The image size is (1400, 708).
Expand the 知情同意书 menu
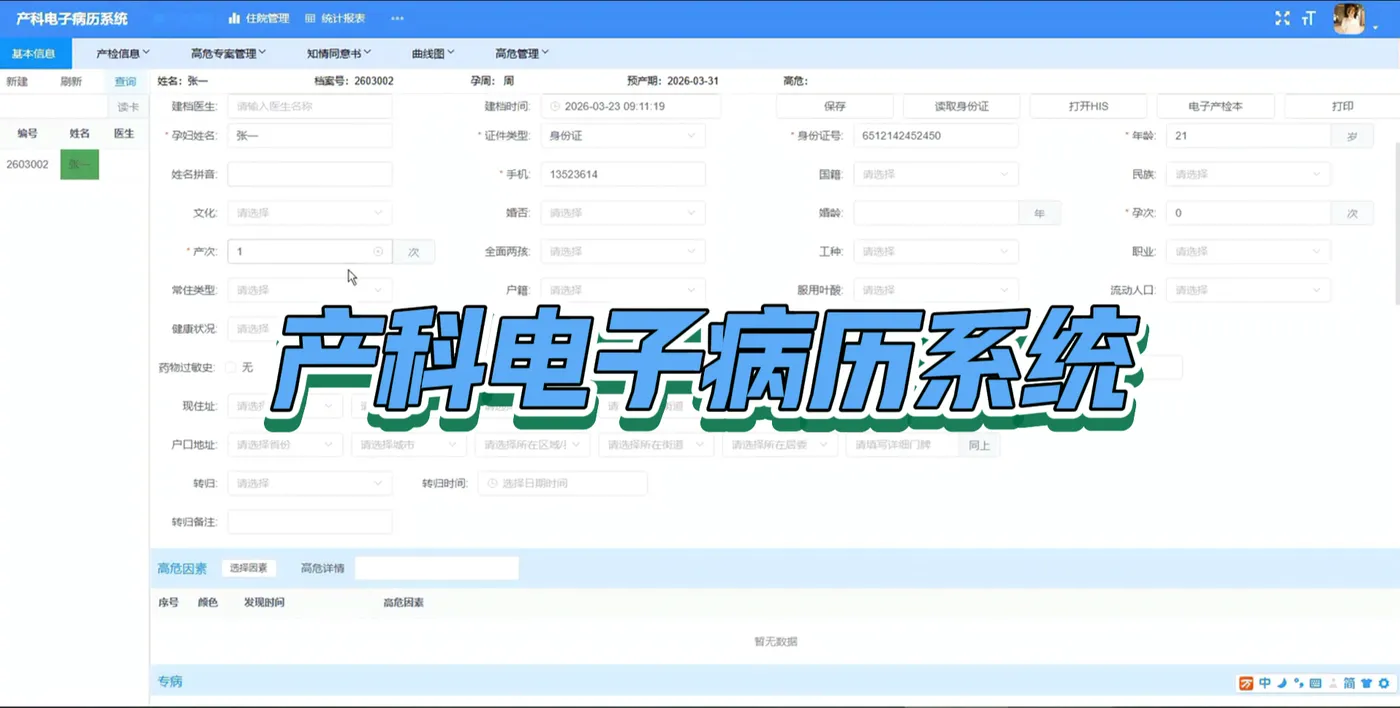coord(339,53)
